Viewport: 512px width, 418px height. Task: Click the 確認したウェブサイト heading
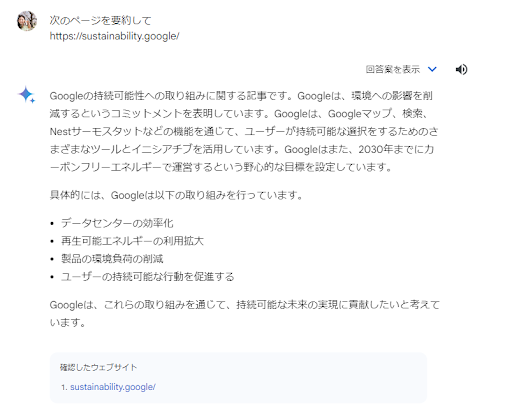tap(98, 367)
